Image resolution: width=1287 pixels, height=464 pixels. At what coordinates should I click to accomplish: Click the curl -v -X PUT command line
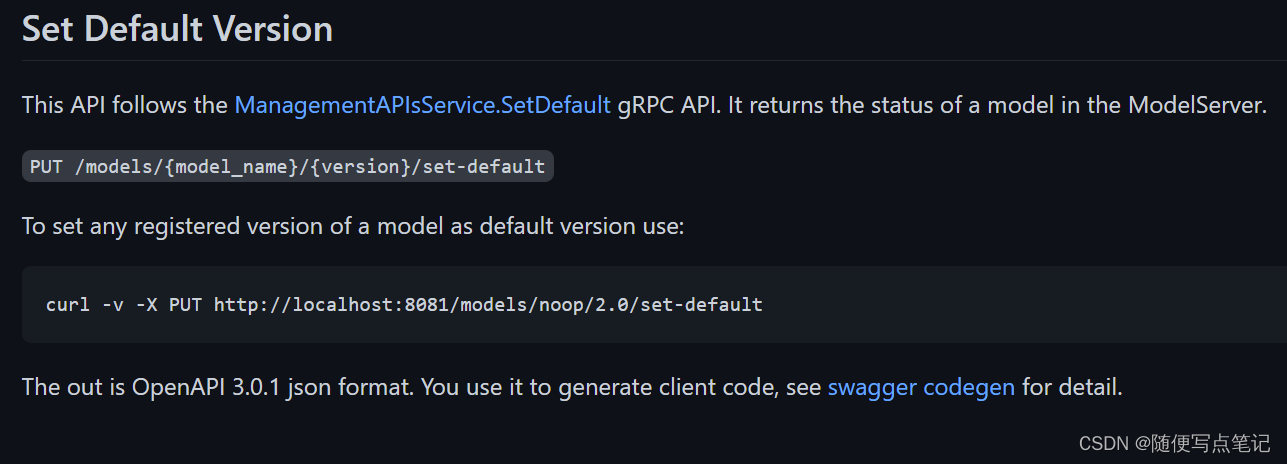[404, 304]
